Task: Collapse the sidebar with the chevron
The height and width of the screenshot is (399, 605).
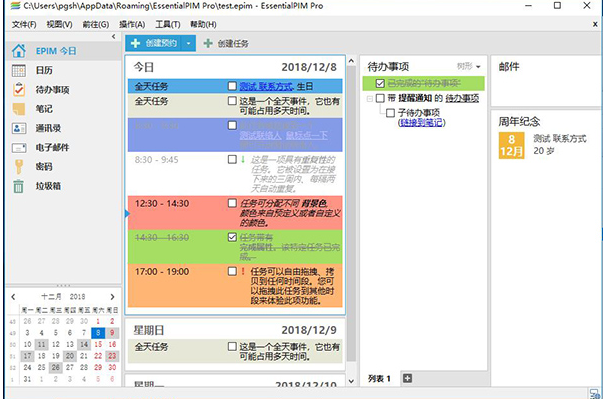Action: [113, 37]
